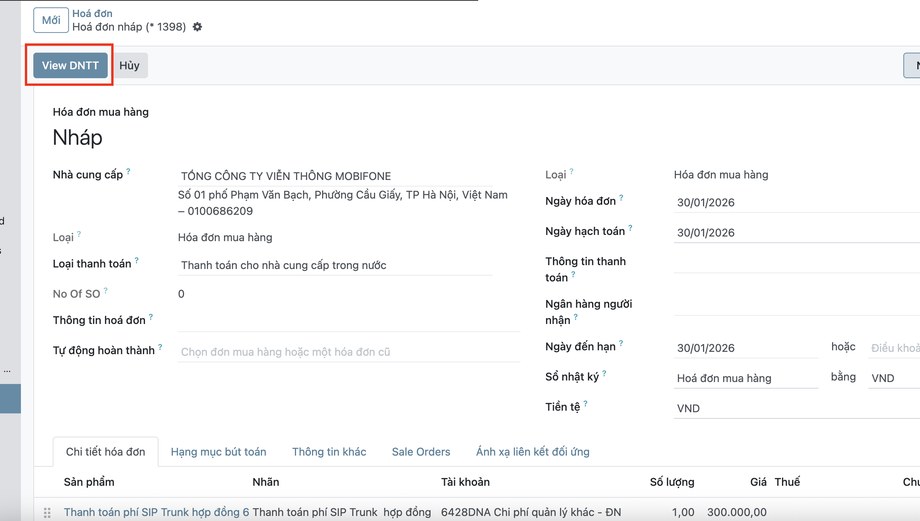Edit the Ngày hóa đơn date field
Image resolution: width=920 pixels, height=521 pixels.
797,202
